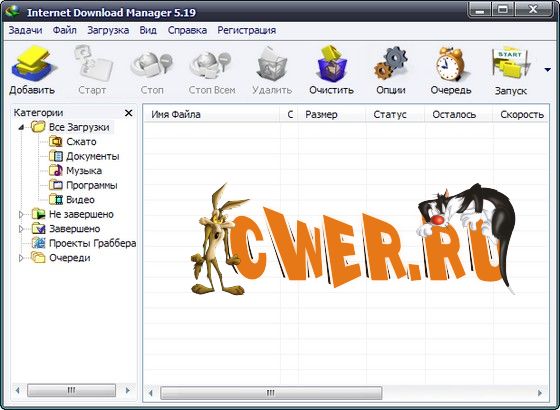Screen dimensions: 560x410
Task: Click the Все Загрузки folder icon
Action: coord(38,127)
